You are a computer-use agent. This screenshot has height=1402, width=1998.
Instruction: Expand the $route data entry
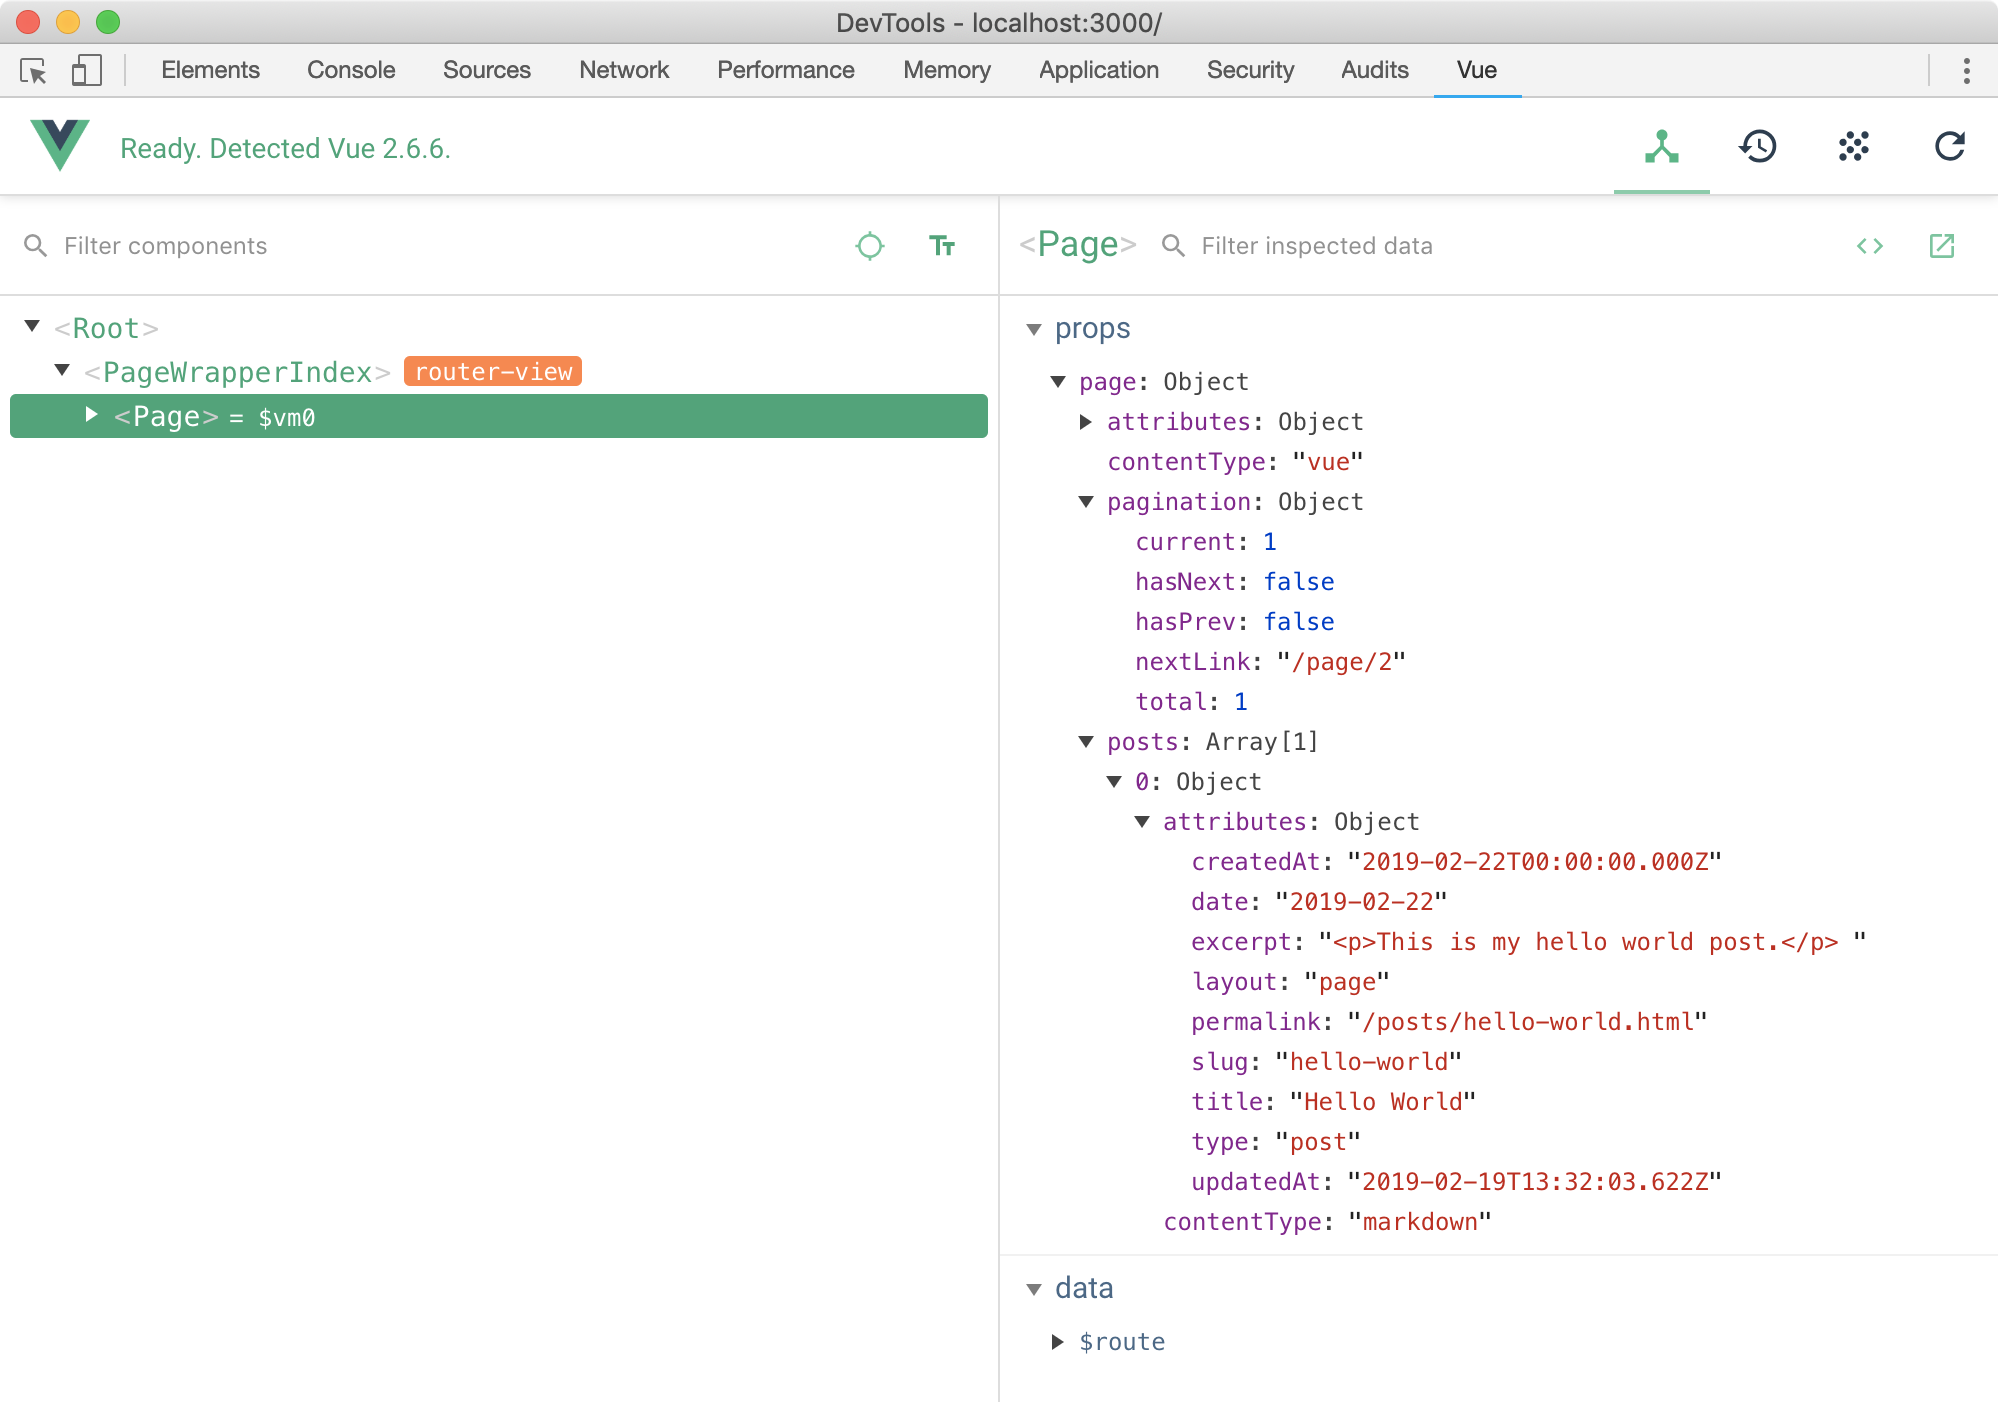[1059, 1341]
